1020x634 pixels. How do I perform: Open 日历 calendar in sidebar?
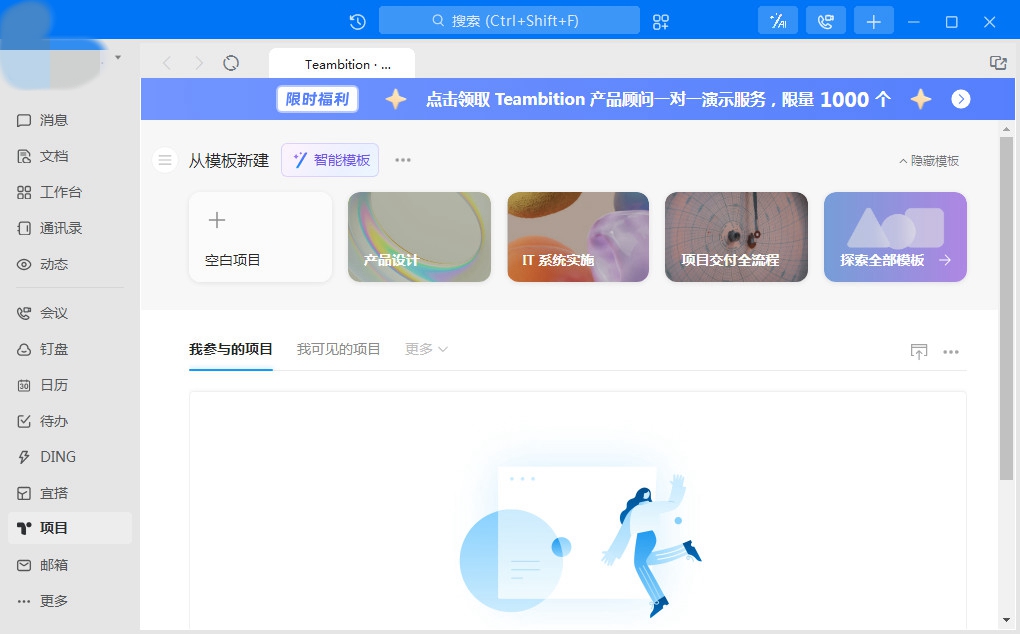pos(70,385)
